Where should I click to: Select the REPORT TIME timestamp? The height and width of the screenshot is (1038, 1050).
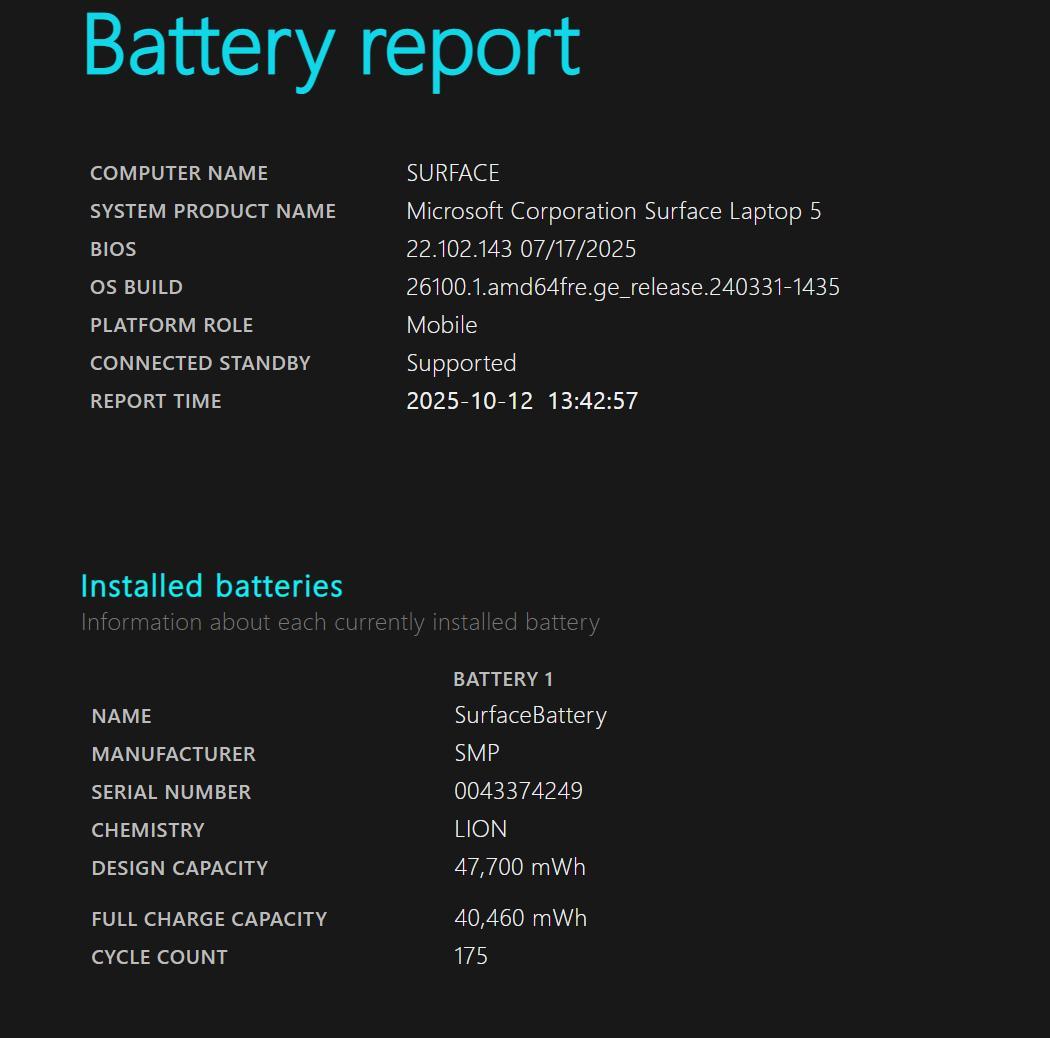coord(522,400)
